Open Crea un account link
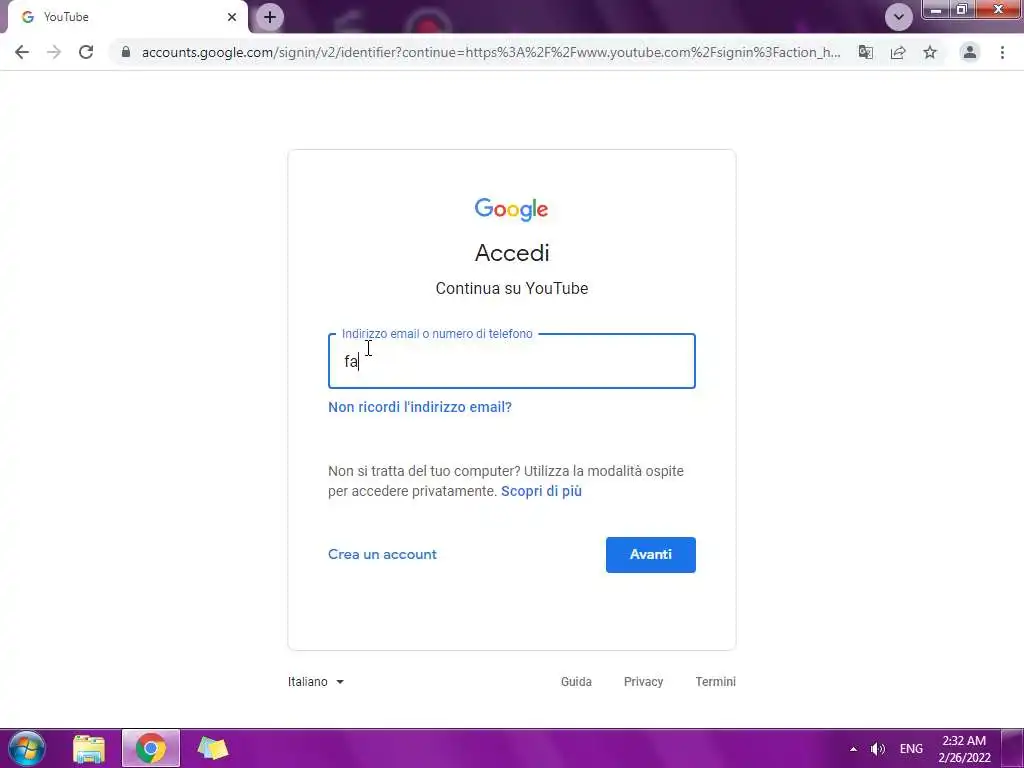Viewport: 1024px width, 768px height. pos(382,554)
